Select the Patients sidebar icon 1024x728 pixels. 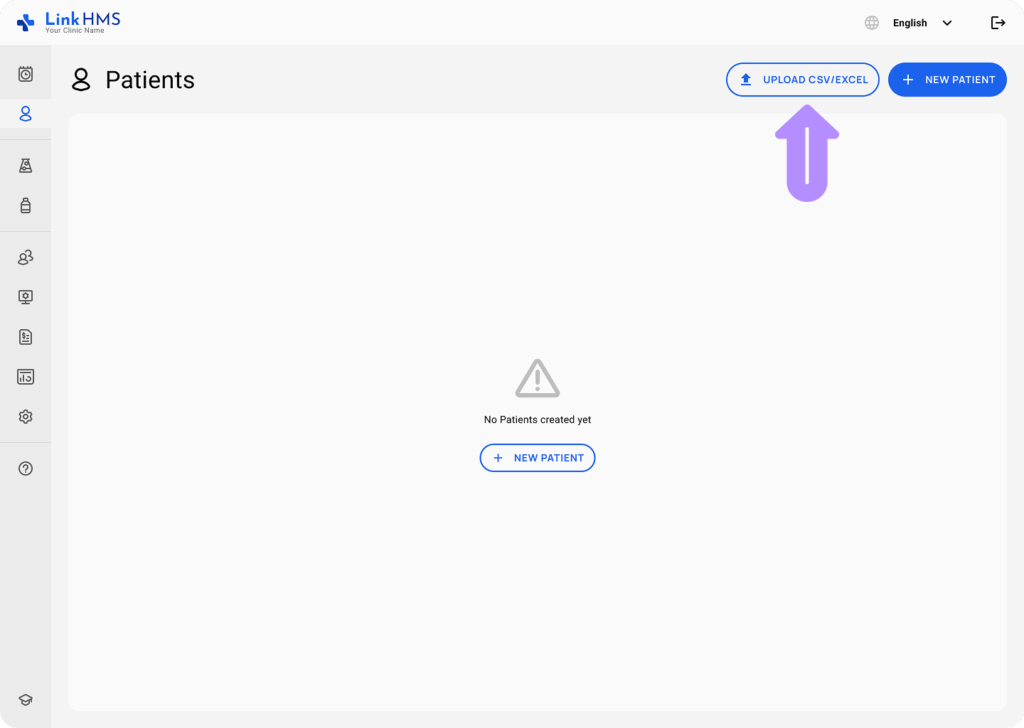tap(26, 114)
